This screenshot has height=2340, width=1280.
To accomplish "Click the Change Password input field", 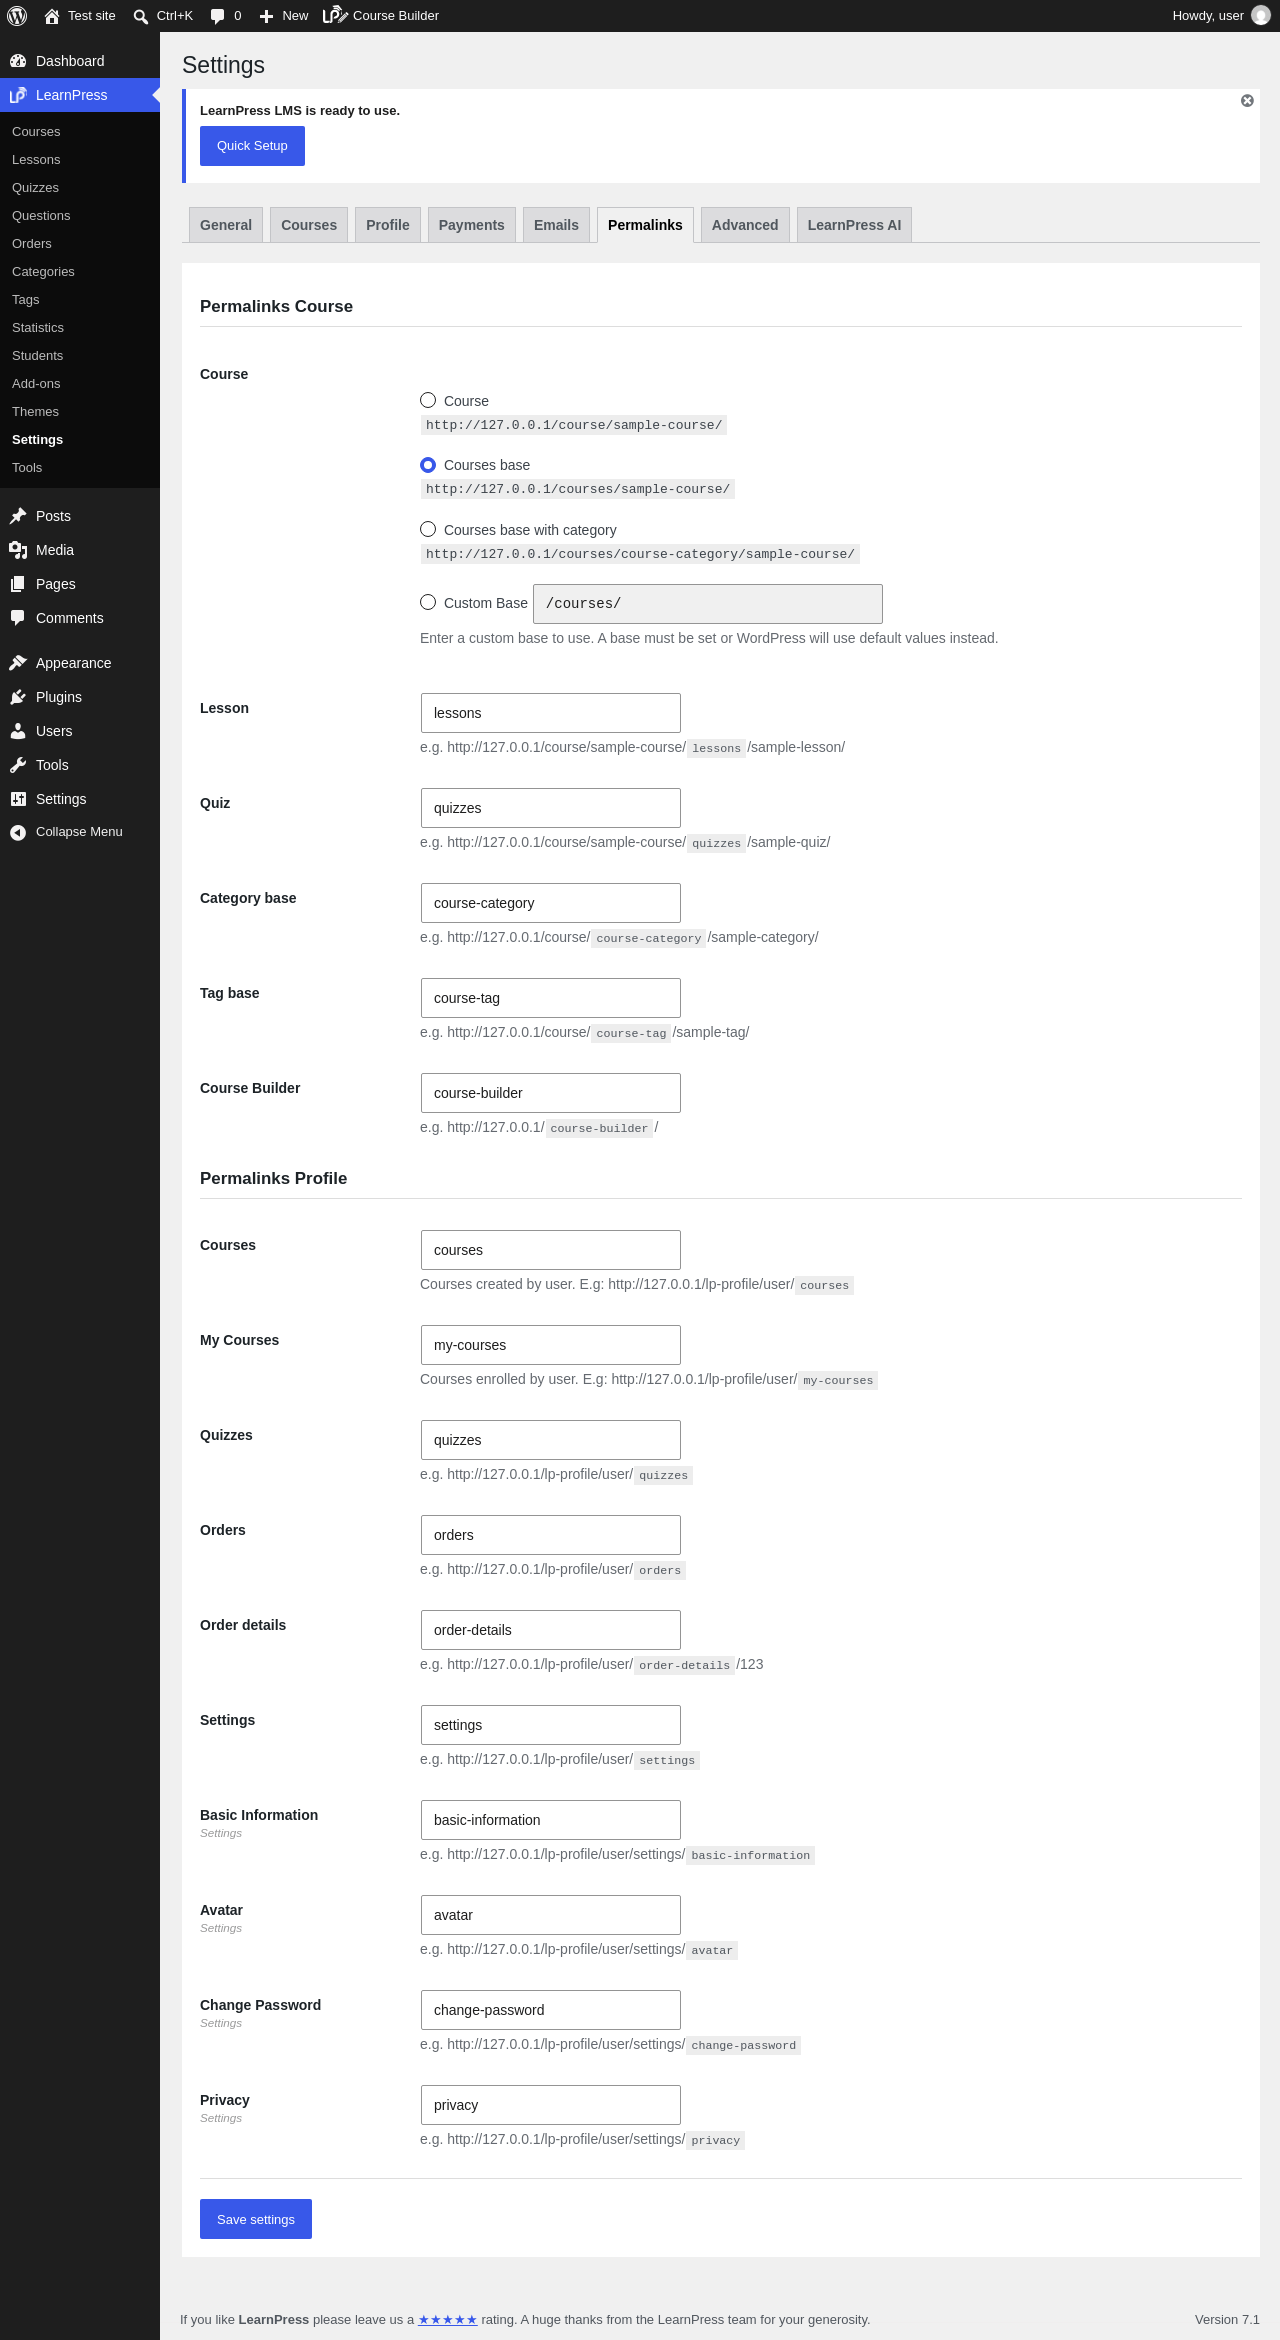I will (551, 2010).
